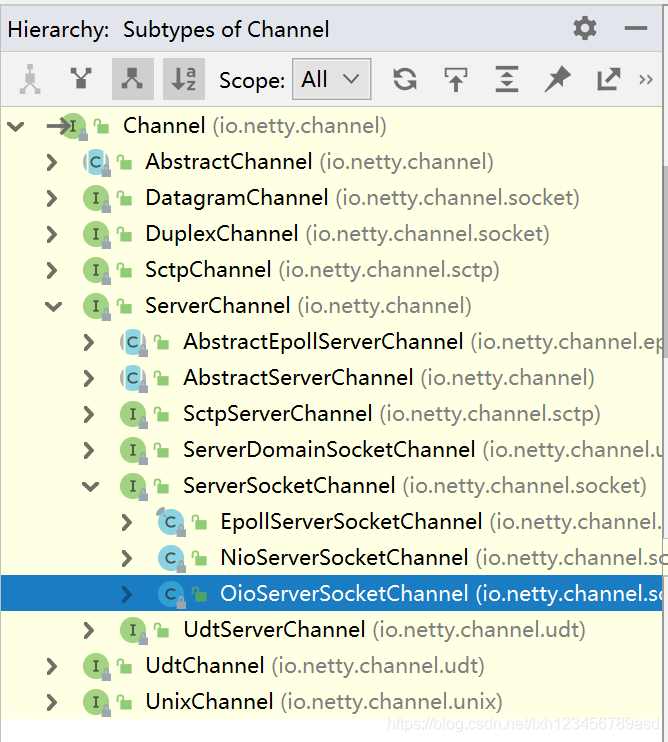Click the interface icon beside UdtChannel
Screen dimensions: 668x742
tap(97, 666)
